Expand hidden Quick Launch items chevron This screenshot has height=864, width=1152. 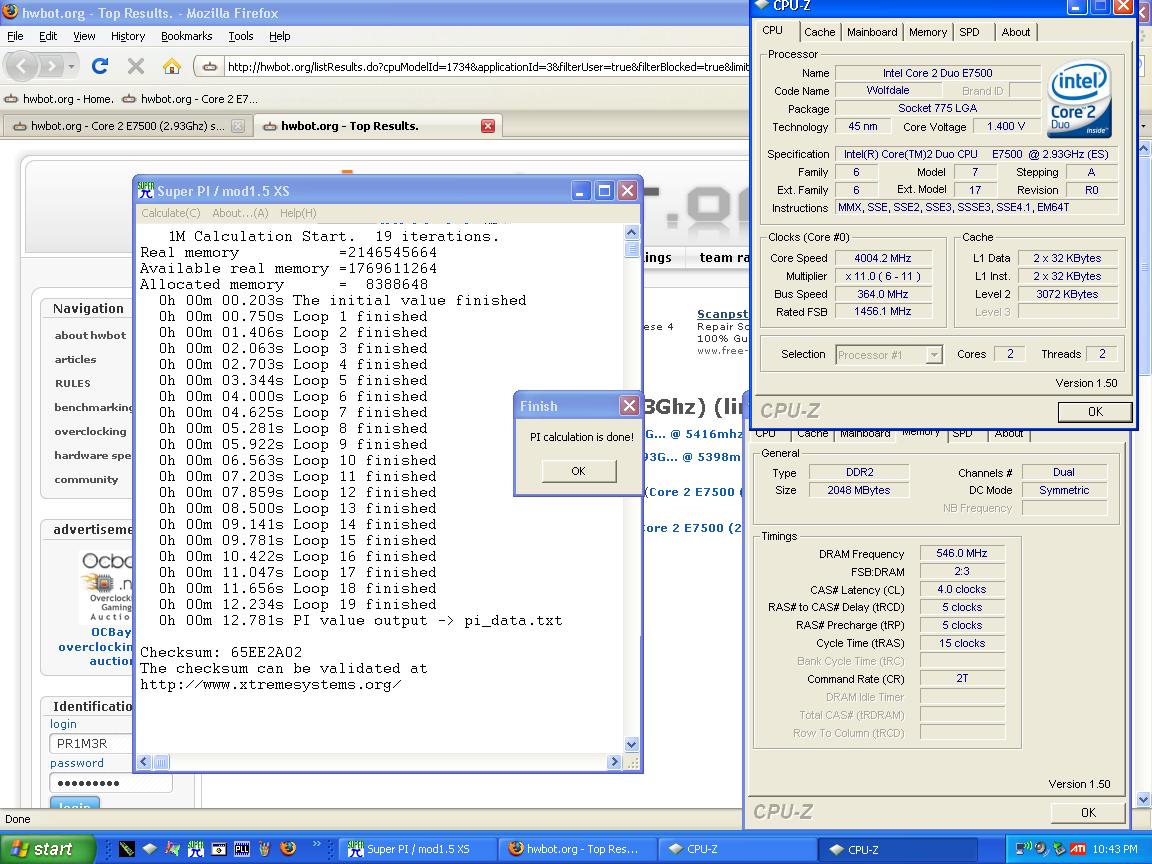click(x=317, y=844)
